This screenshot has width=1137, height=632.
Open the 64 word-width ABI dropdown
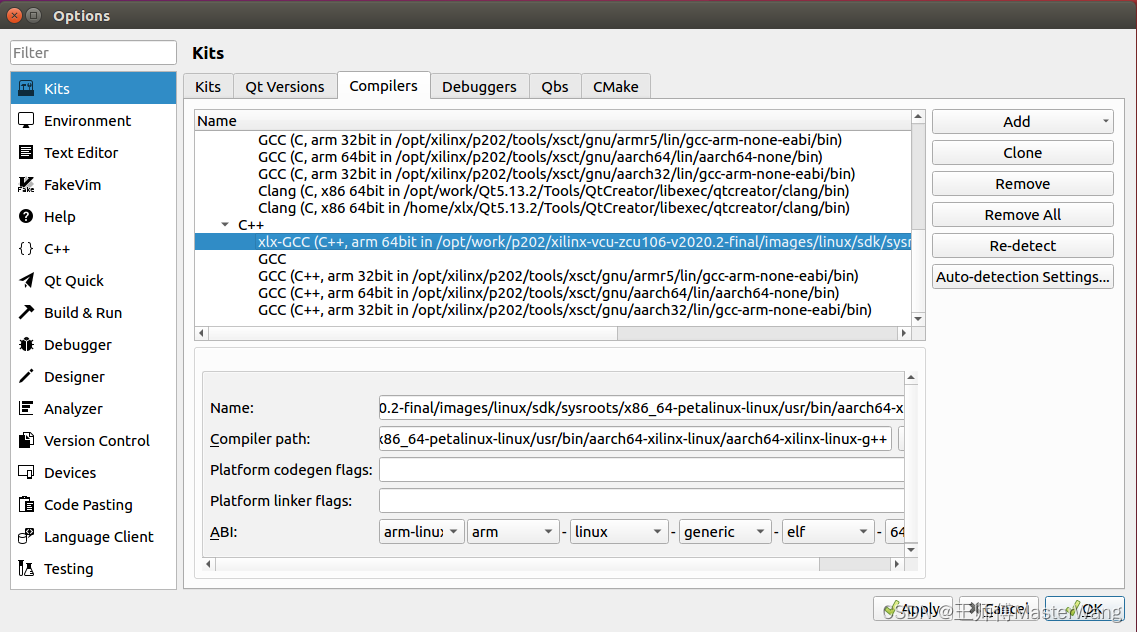[x=895, y=532]
